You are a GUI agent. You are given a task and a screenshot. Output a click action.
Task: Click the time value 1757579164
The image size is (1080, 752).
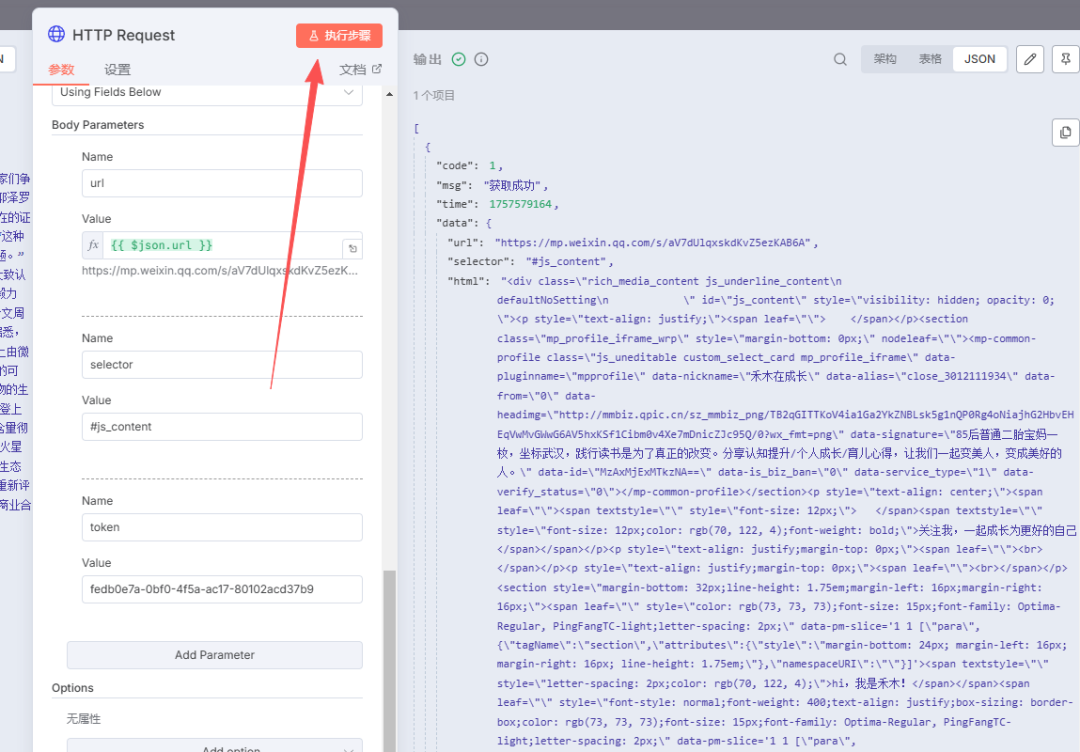(521, 205)
